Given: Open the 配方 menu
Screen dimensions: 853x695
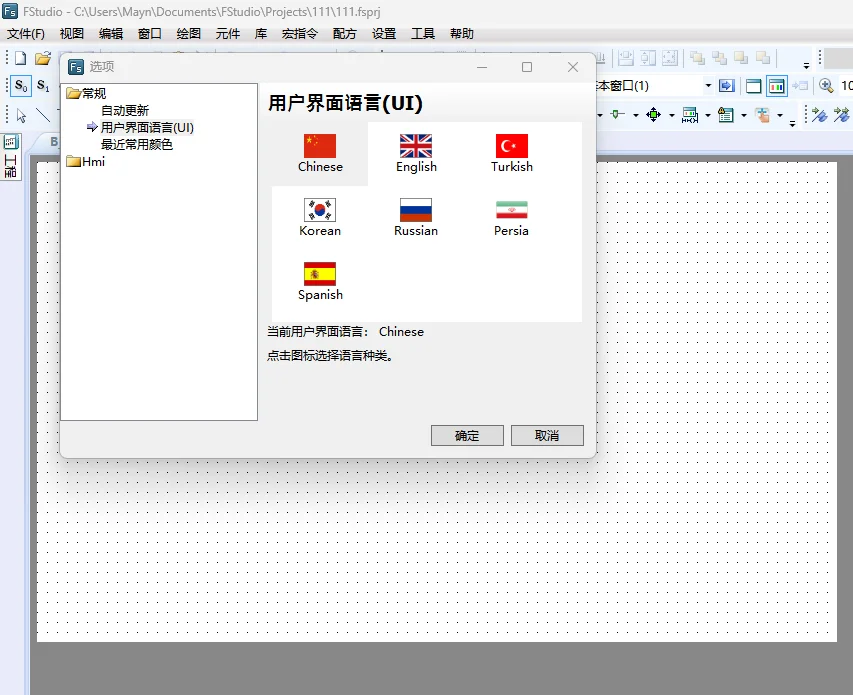Looking at the screenshot, I should point(345,34).
